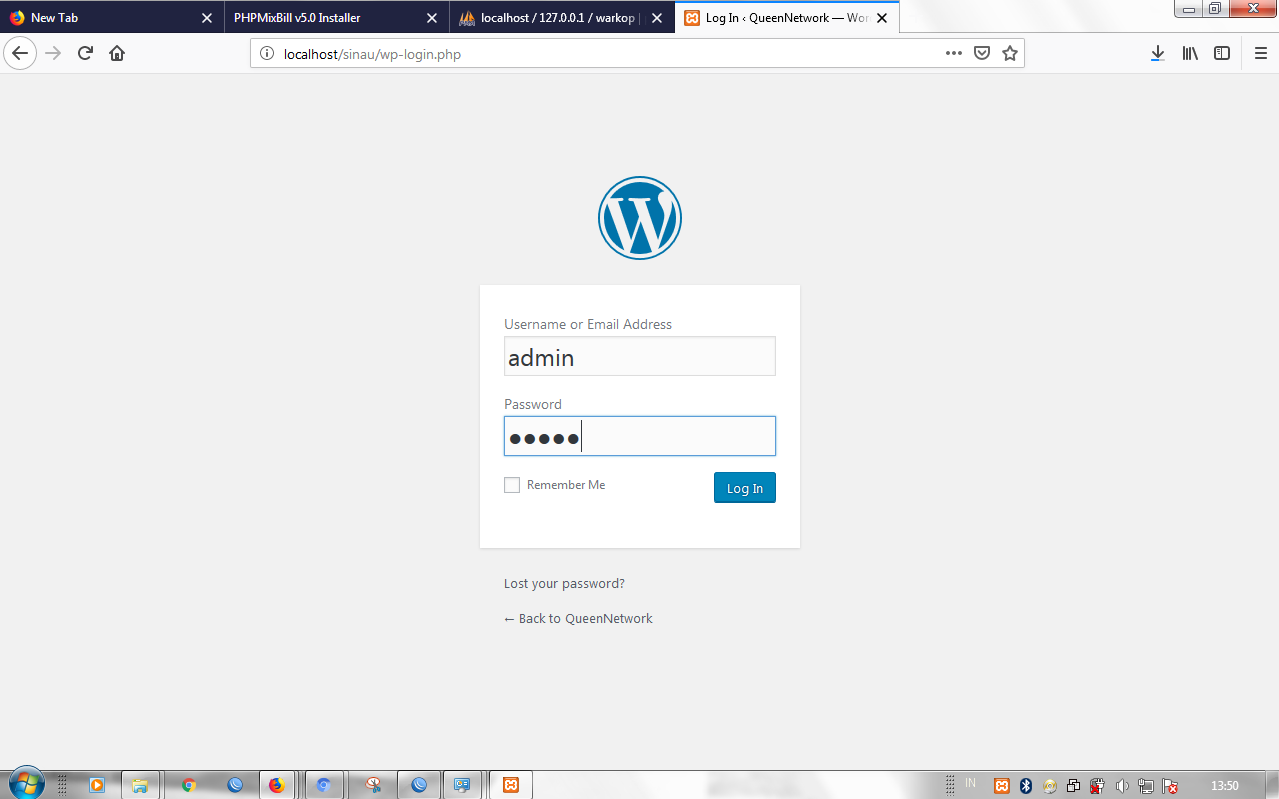This screenshot has height=799, width=1279.
Task: Toggle the sidebar view icon
Action: [x=1222, y=53]
